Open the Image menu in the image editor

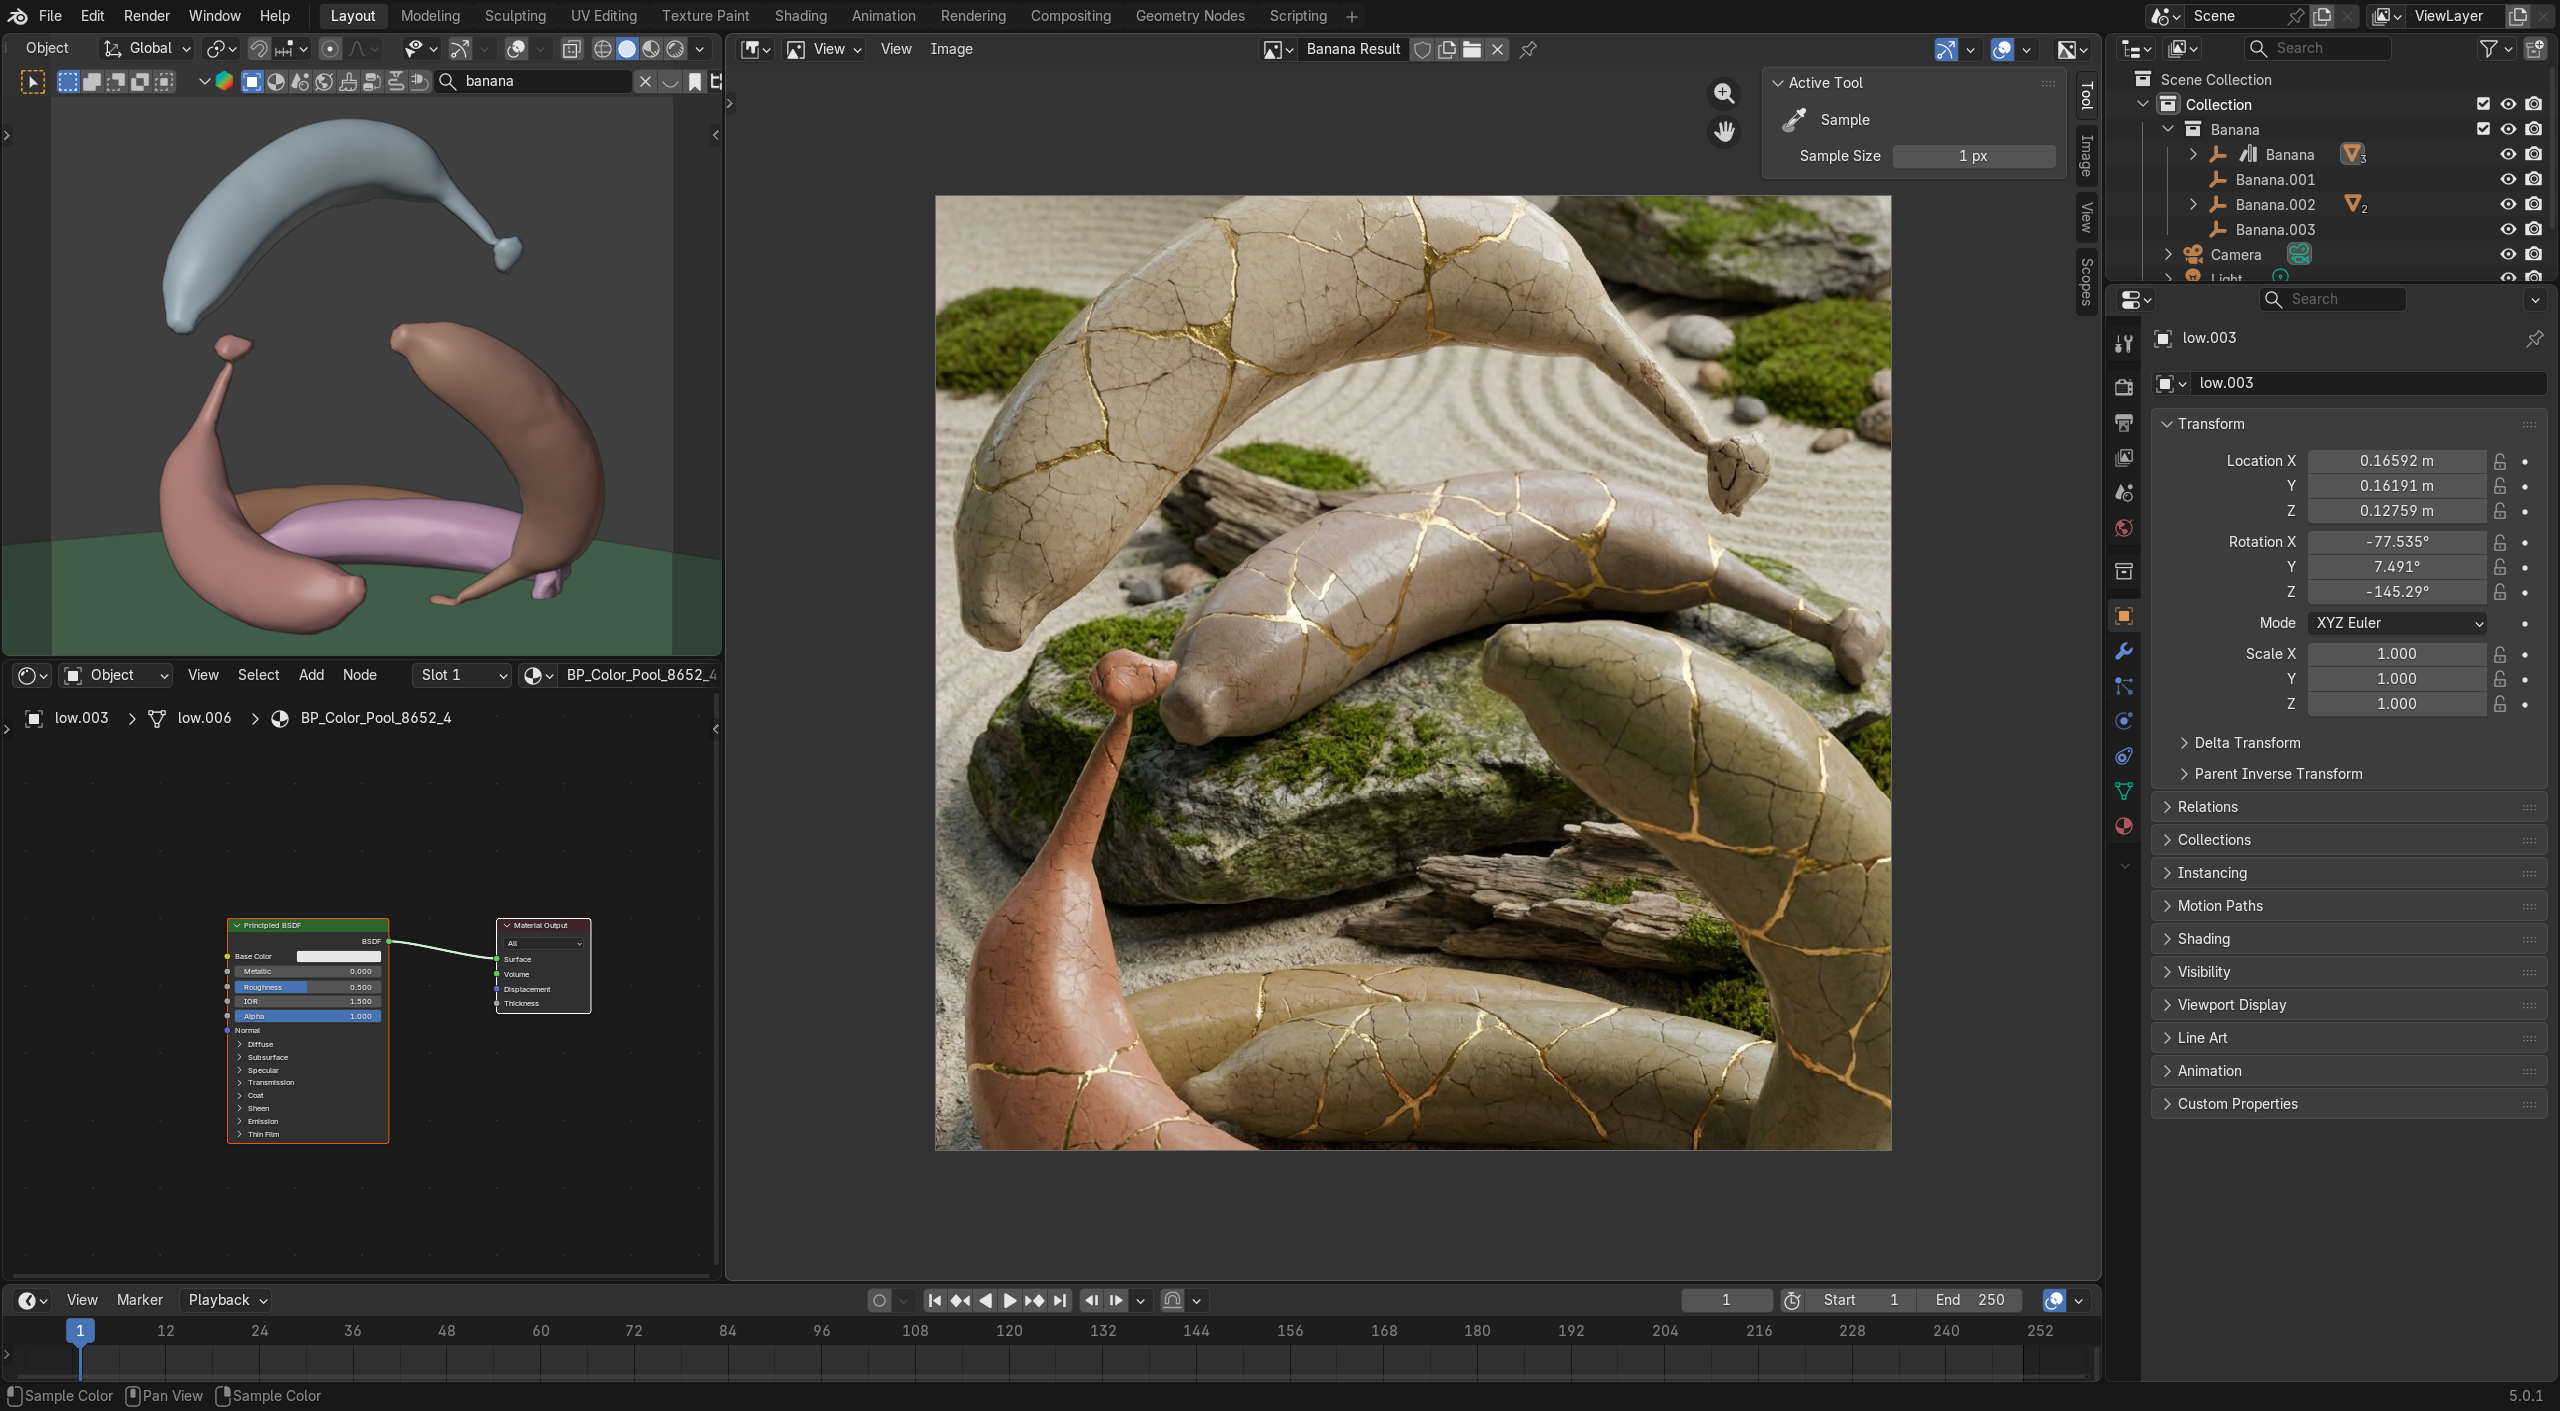951,49
